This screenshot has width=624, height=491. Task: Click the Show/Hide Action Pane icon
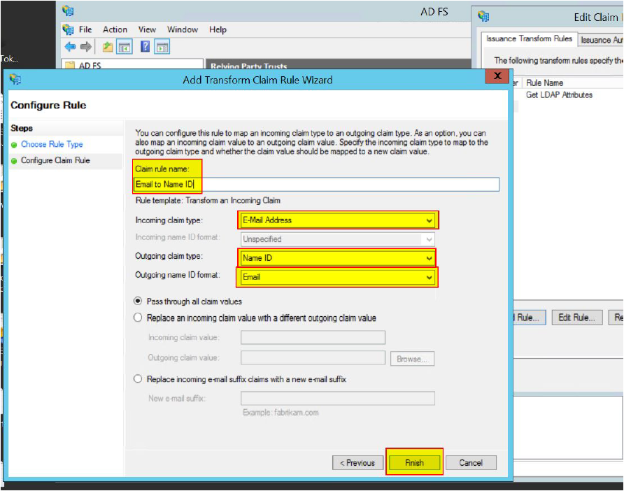[164, 47]
